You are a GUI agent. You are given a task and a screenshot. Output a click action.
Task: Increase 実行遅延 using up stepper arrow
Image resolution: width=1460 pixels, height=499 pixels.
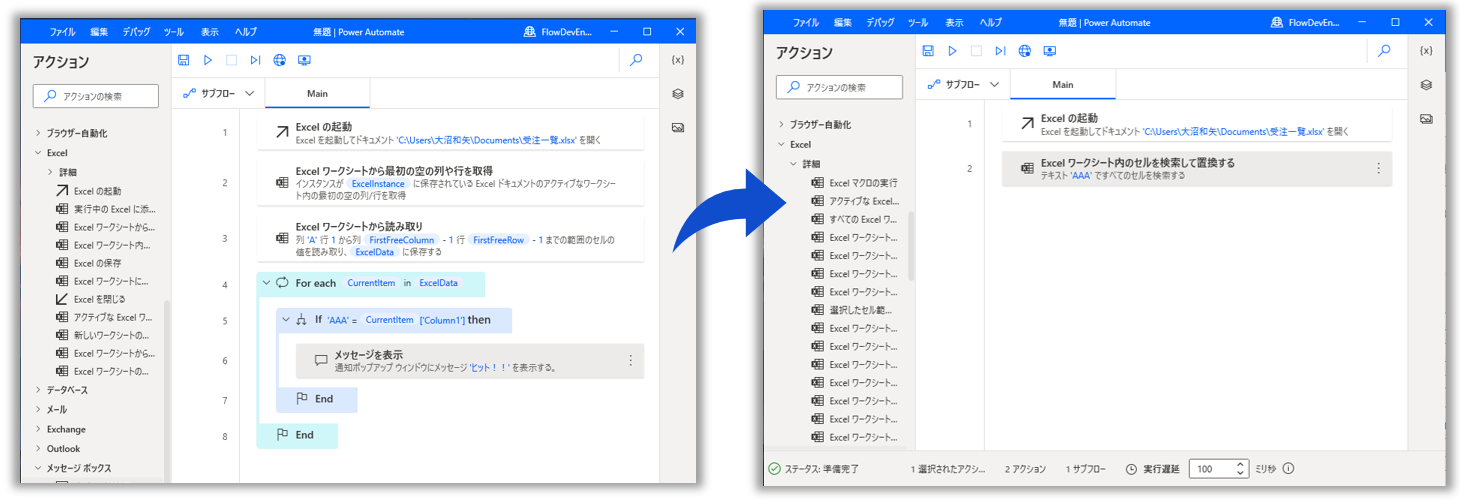1241,464
